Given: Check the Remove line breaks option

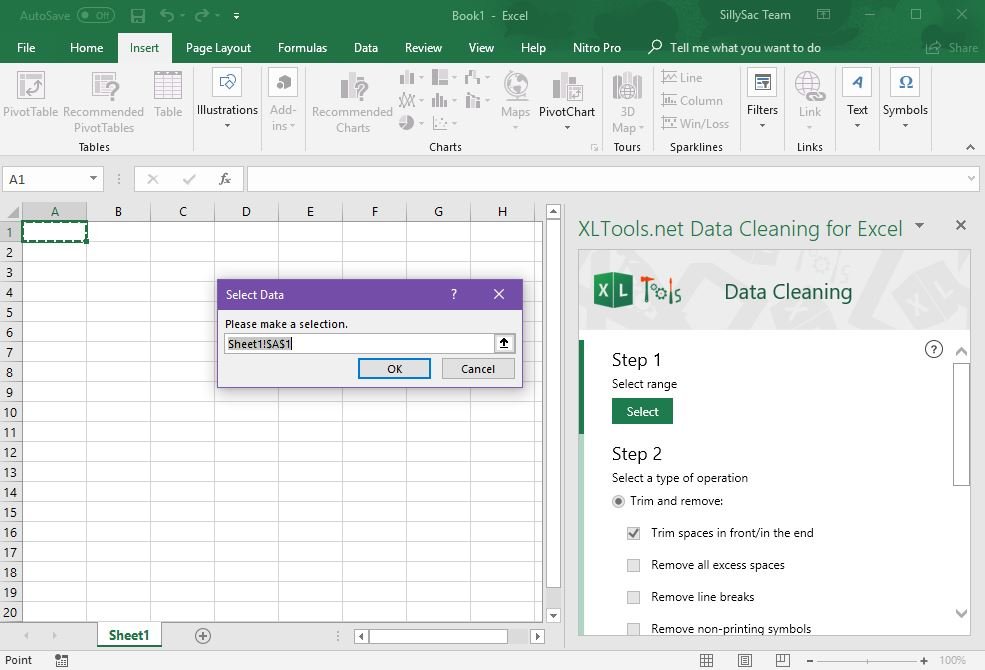Looking at the screenshot, I should (x=633, y=597).
